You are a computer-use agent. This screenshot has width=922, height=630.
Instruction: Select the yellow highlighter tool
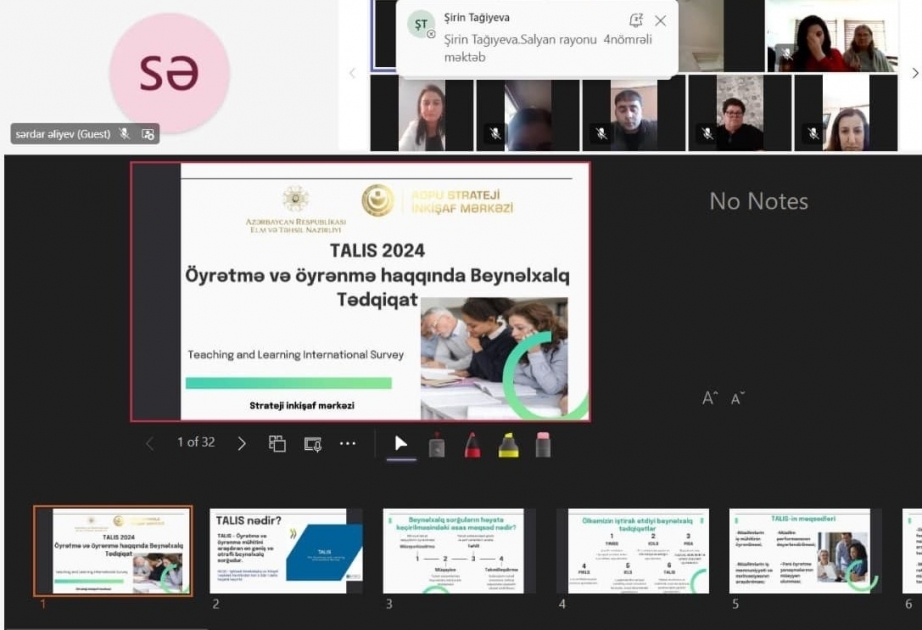point(509,445)
